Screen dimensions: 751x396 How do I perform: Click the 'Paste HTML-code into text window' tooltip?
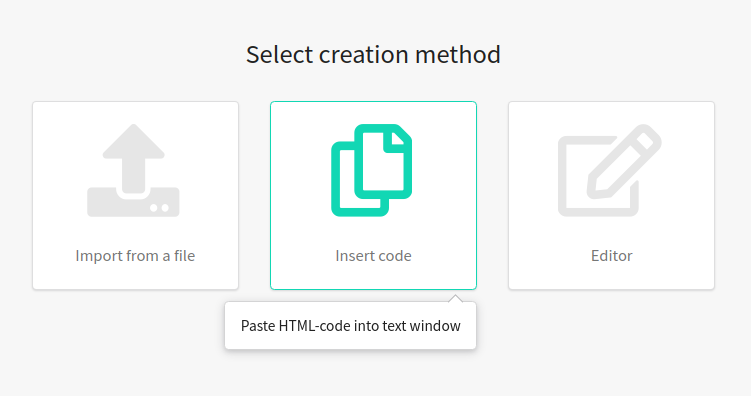point(351,326)
